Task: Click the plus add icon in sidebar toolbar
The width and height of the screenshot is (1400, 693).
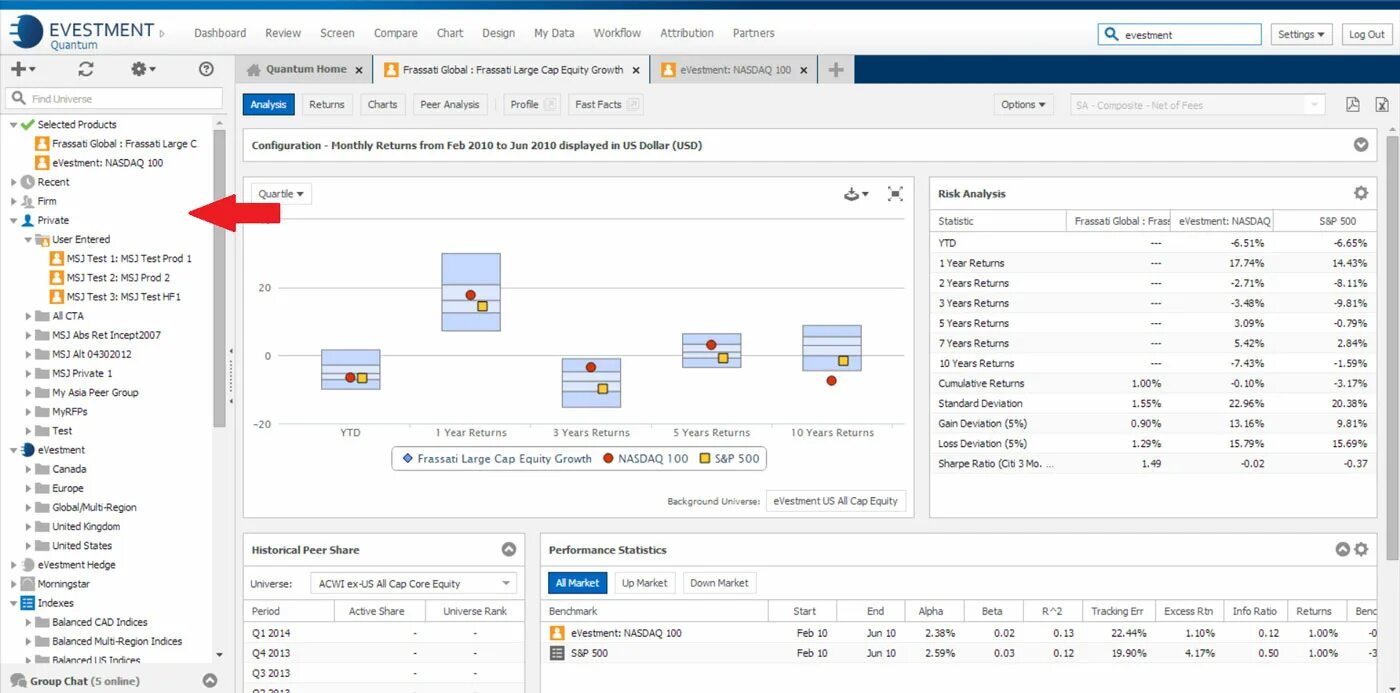Action: [22, 69]
